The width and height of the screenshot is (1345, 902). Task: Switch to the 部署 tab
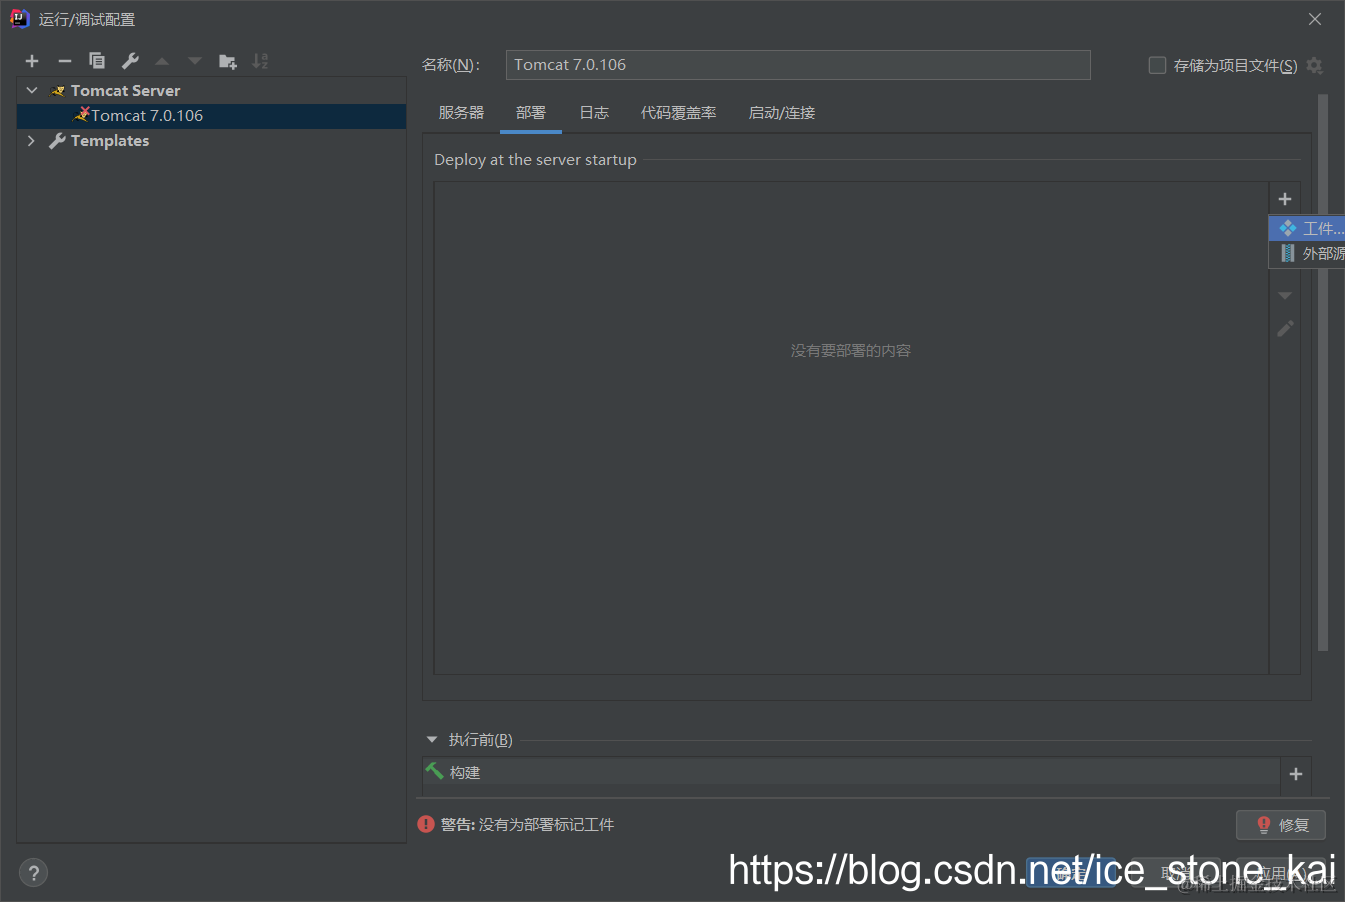click(531, 113)
